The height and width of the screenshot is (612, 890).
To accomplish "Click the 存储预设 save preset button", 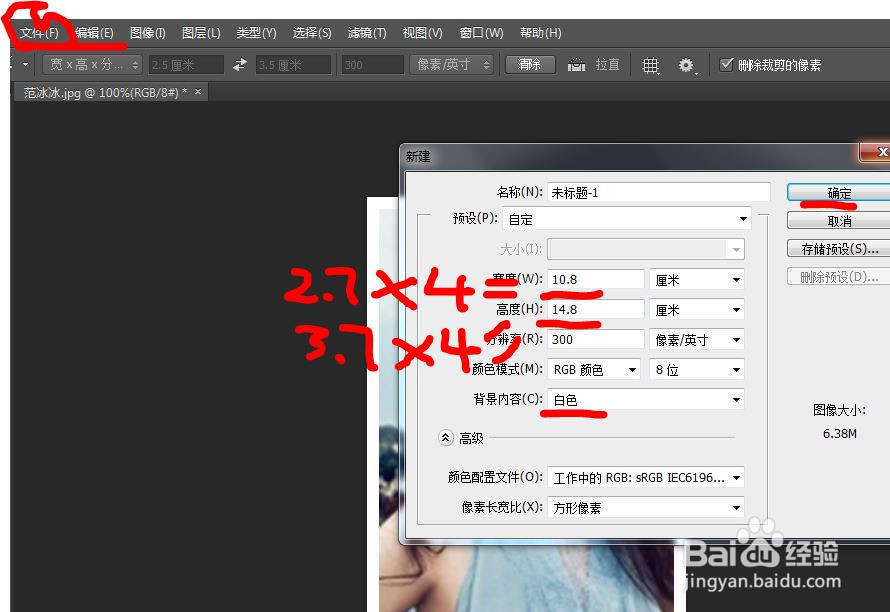I will coord(838,248).
